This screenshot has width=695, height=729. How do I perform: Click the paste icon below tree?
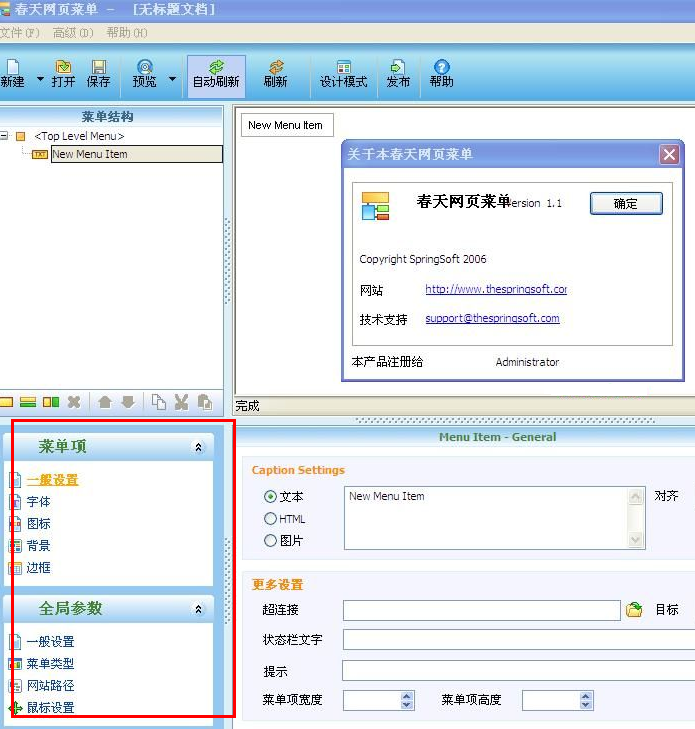click(x=205, y=402)
